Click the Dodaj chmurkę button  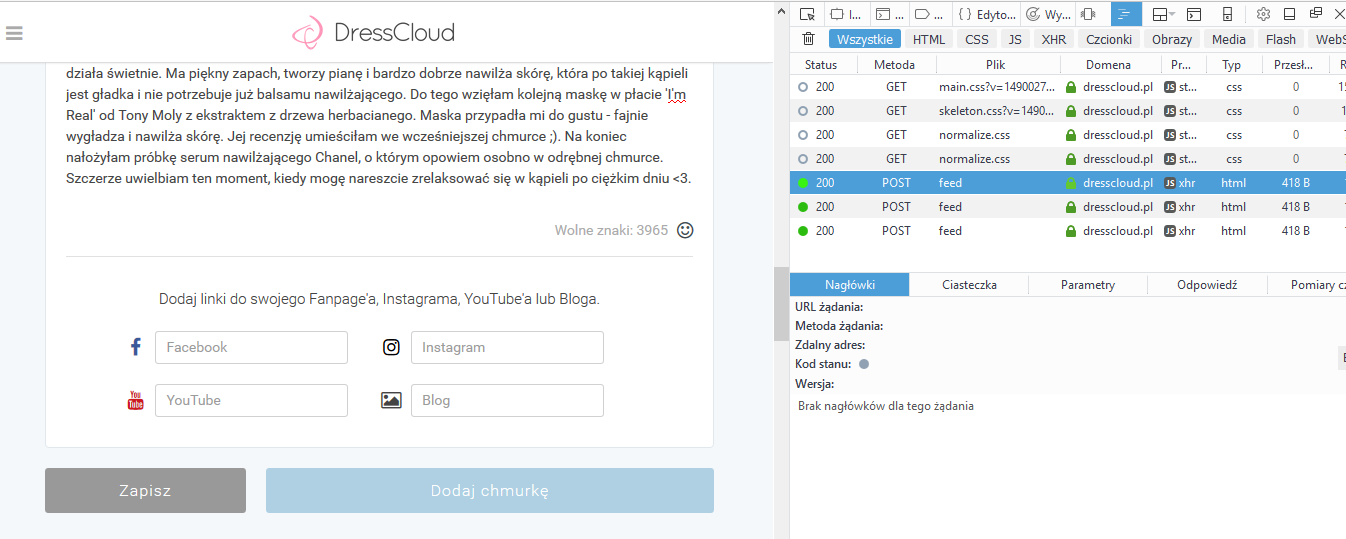pyautogui.click(x=490, y=490)
